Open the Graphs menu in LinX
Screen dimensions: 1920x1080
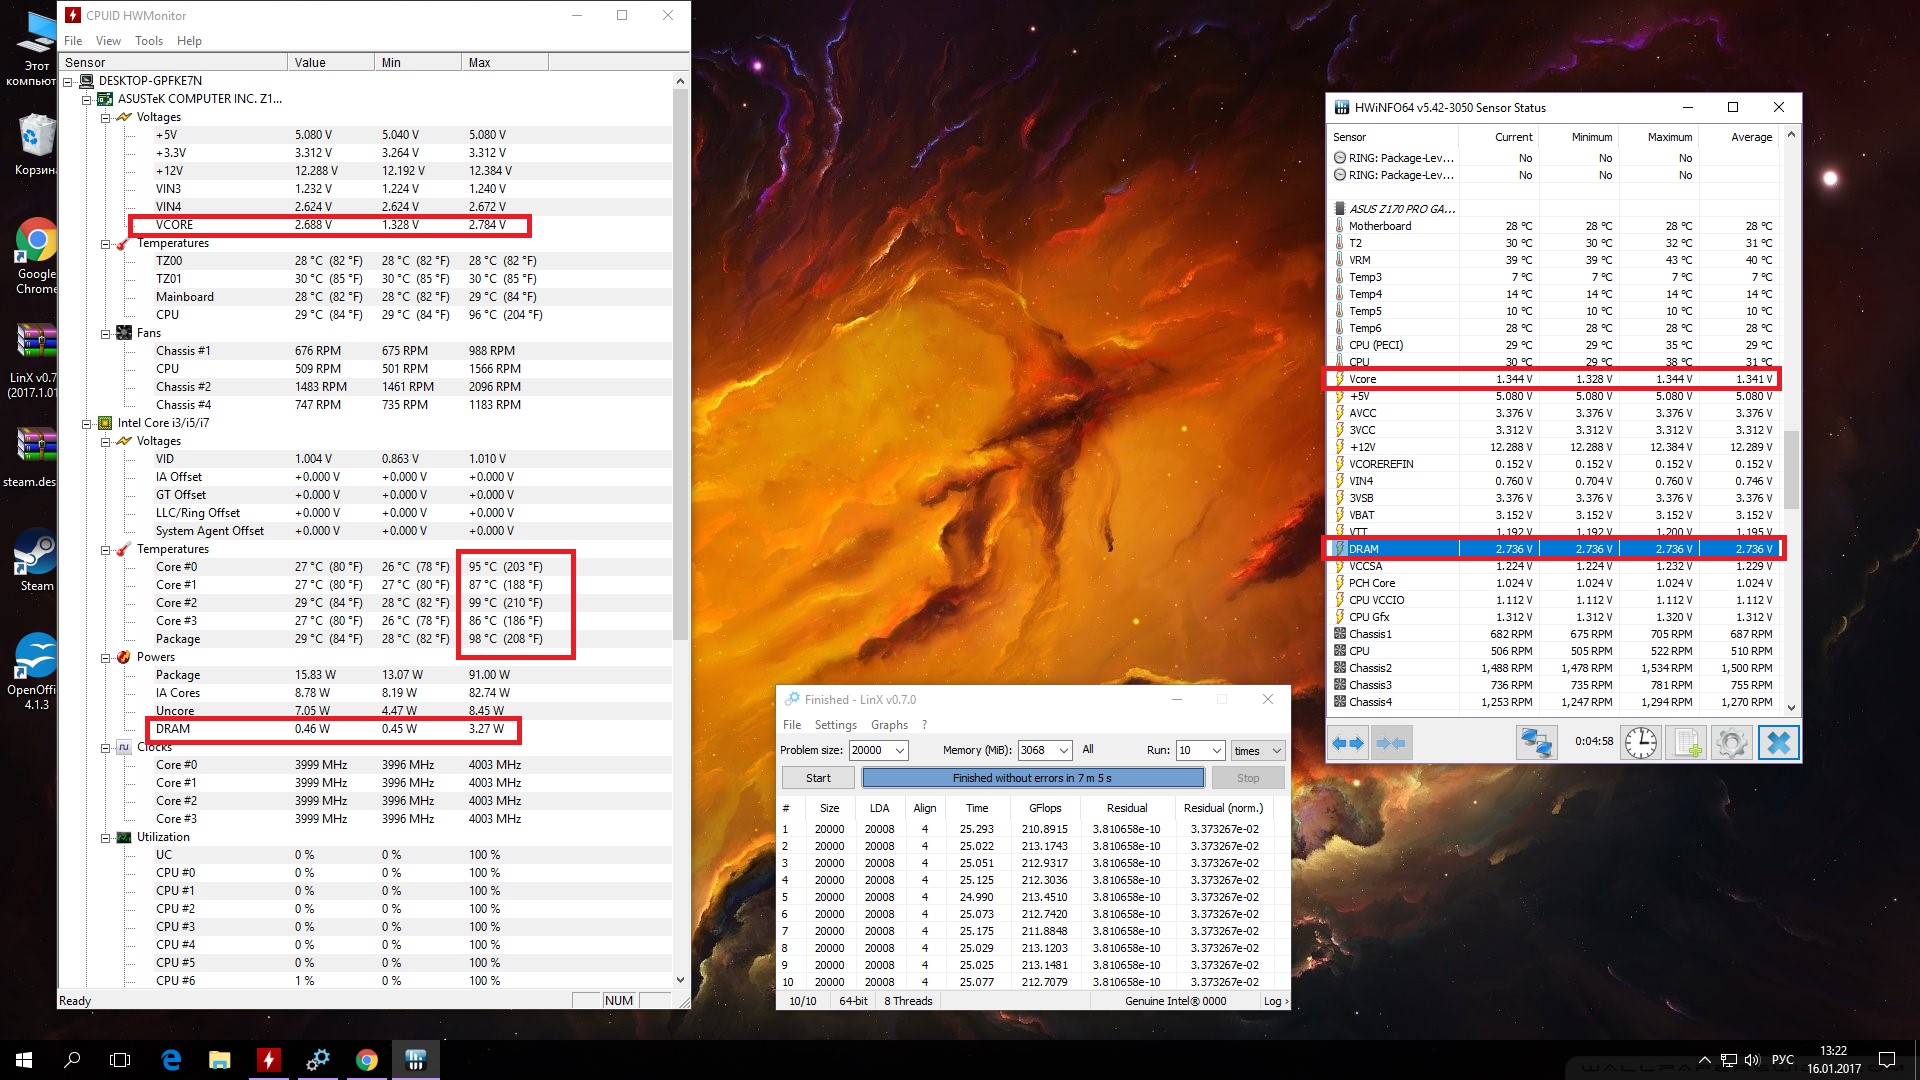coord(888,725)
